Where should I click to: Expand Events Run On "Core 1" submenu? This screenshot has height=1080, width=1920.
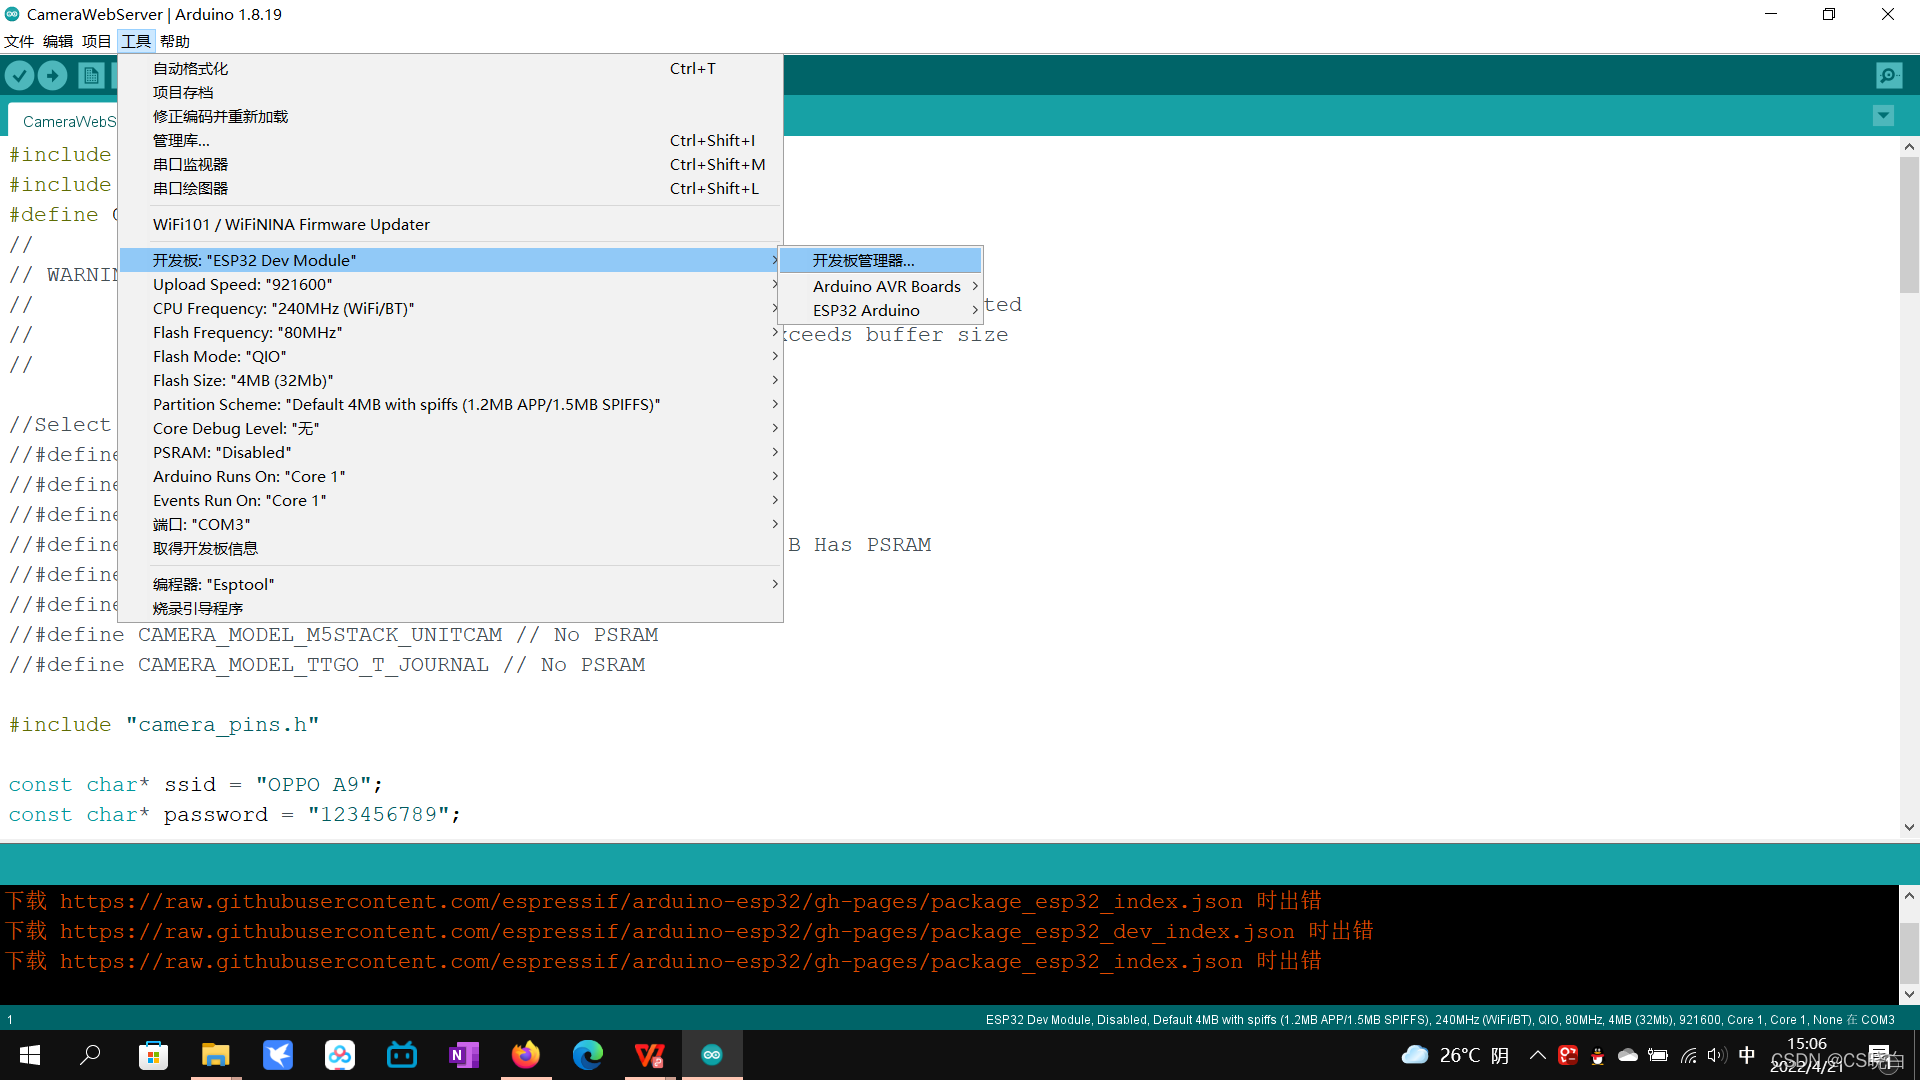coord(450,500)
